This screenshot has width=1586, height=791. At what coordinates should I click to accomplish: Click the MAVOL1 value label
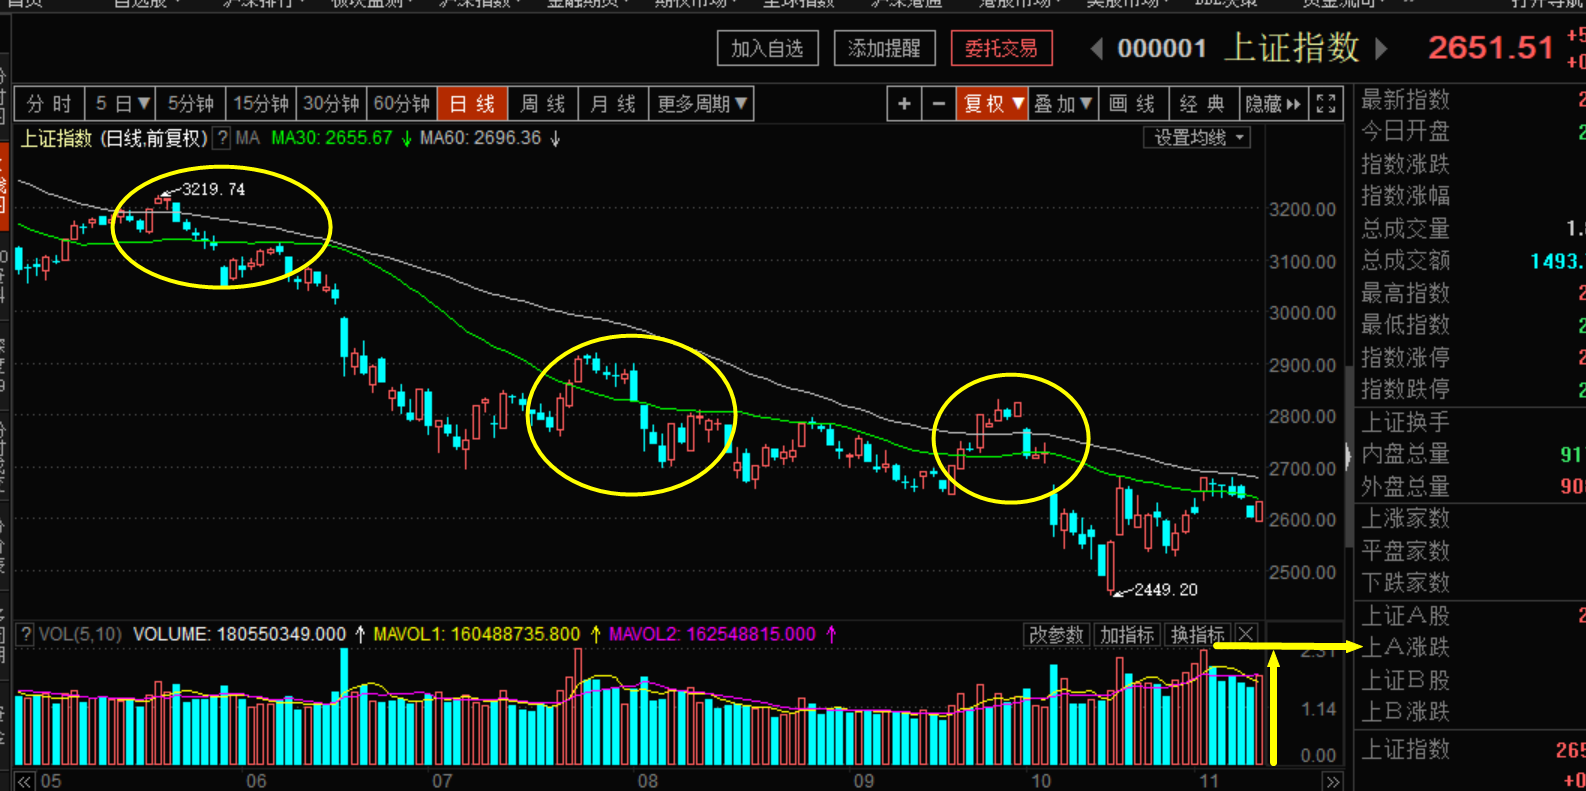[477, 634]
